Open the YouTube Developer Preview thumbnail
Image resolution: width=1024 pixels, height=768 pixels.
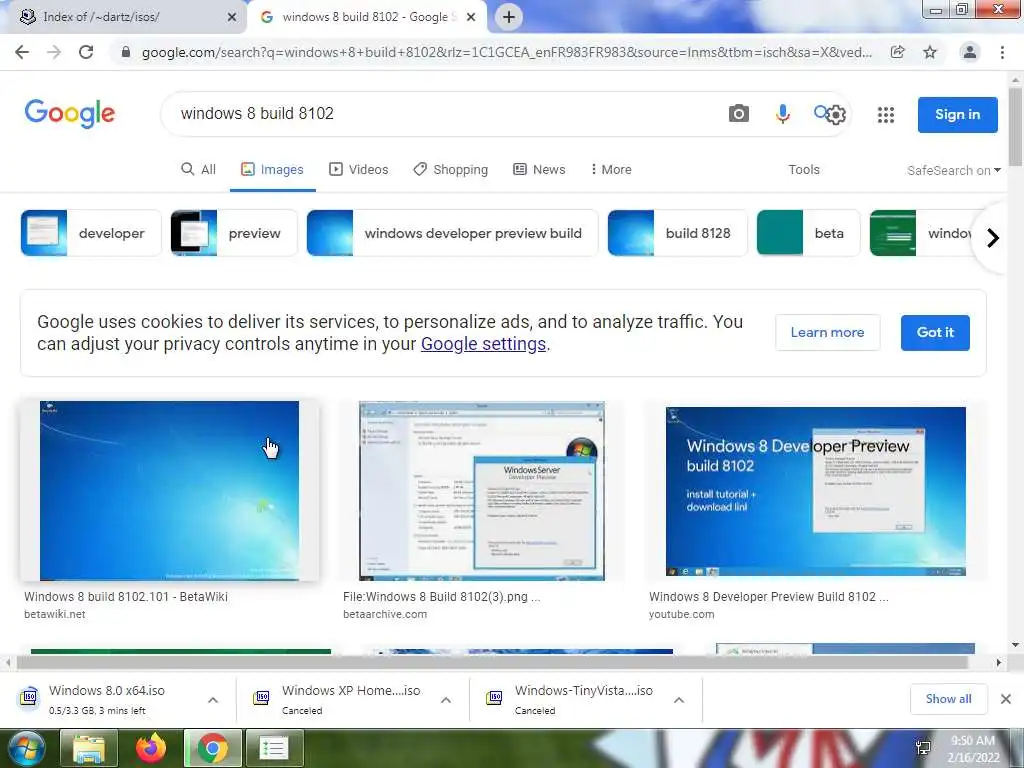click(816, 491)
